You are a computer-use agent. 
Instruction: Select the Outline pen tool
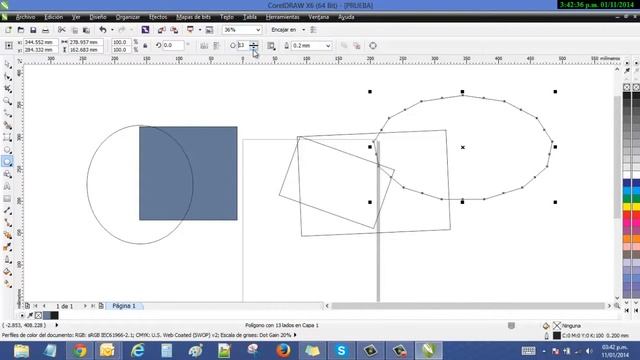[7, 260]
